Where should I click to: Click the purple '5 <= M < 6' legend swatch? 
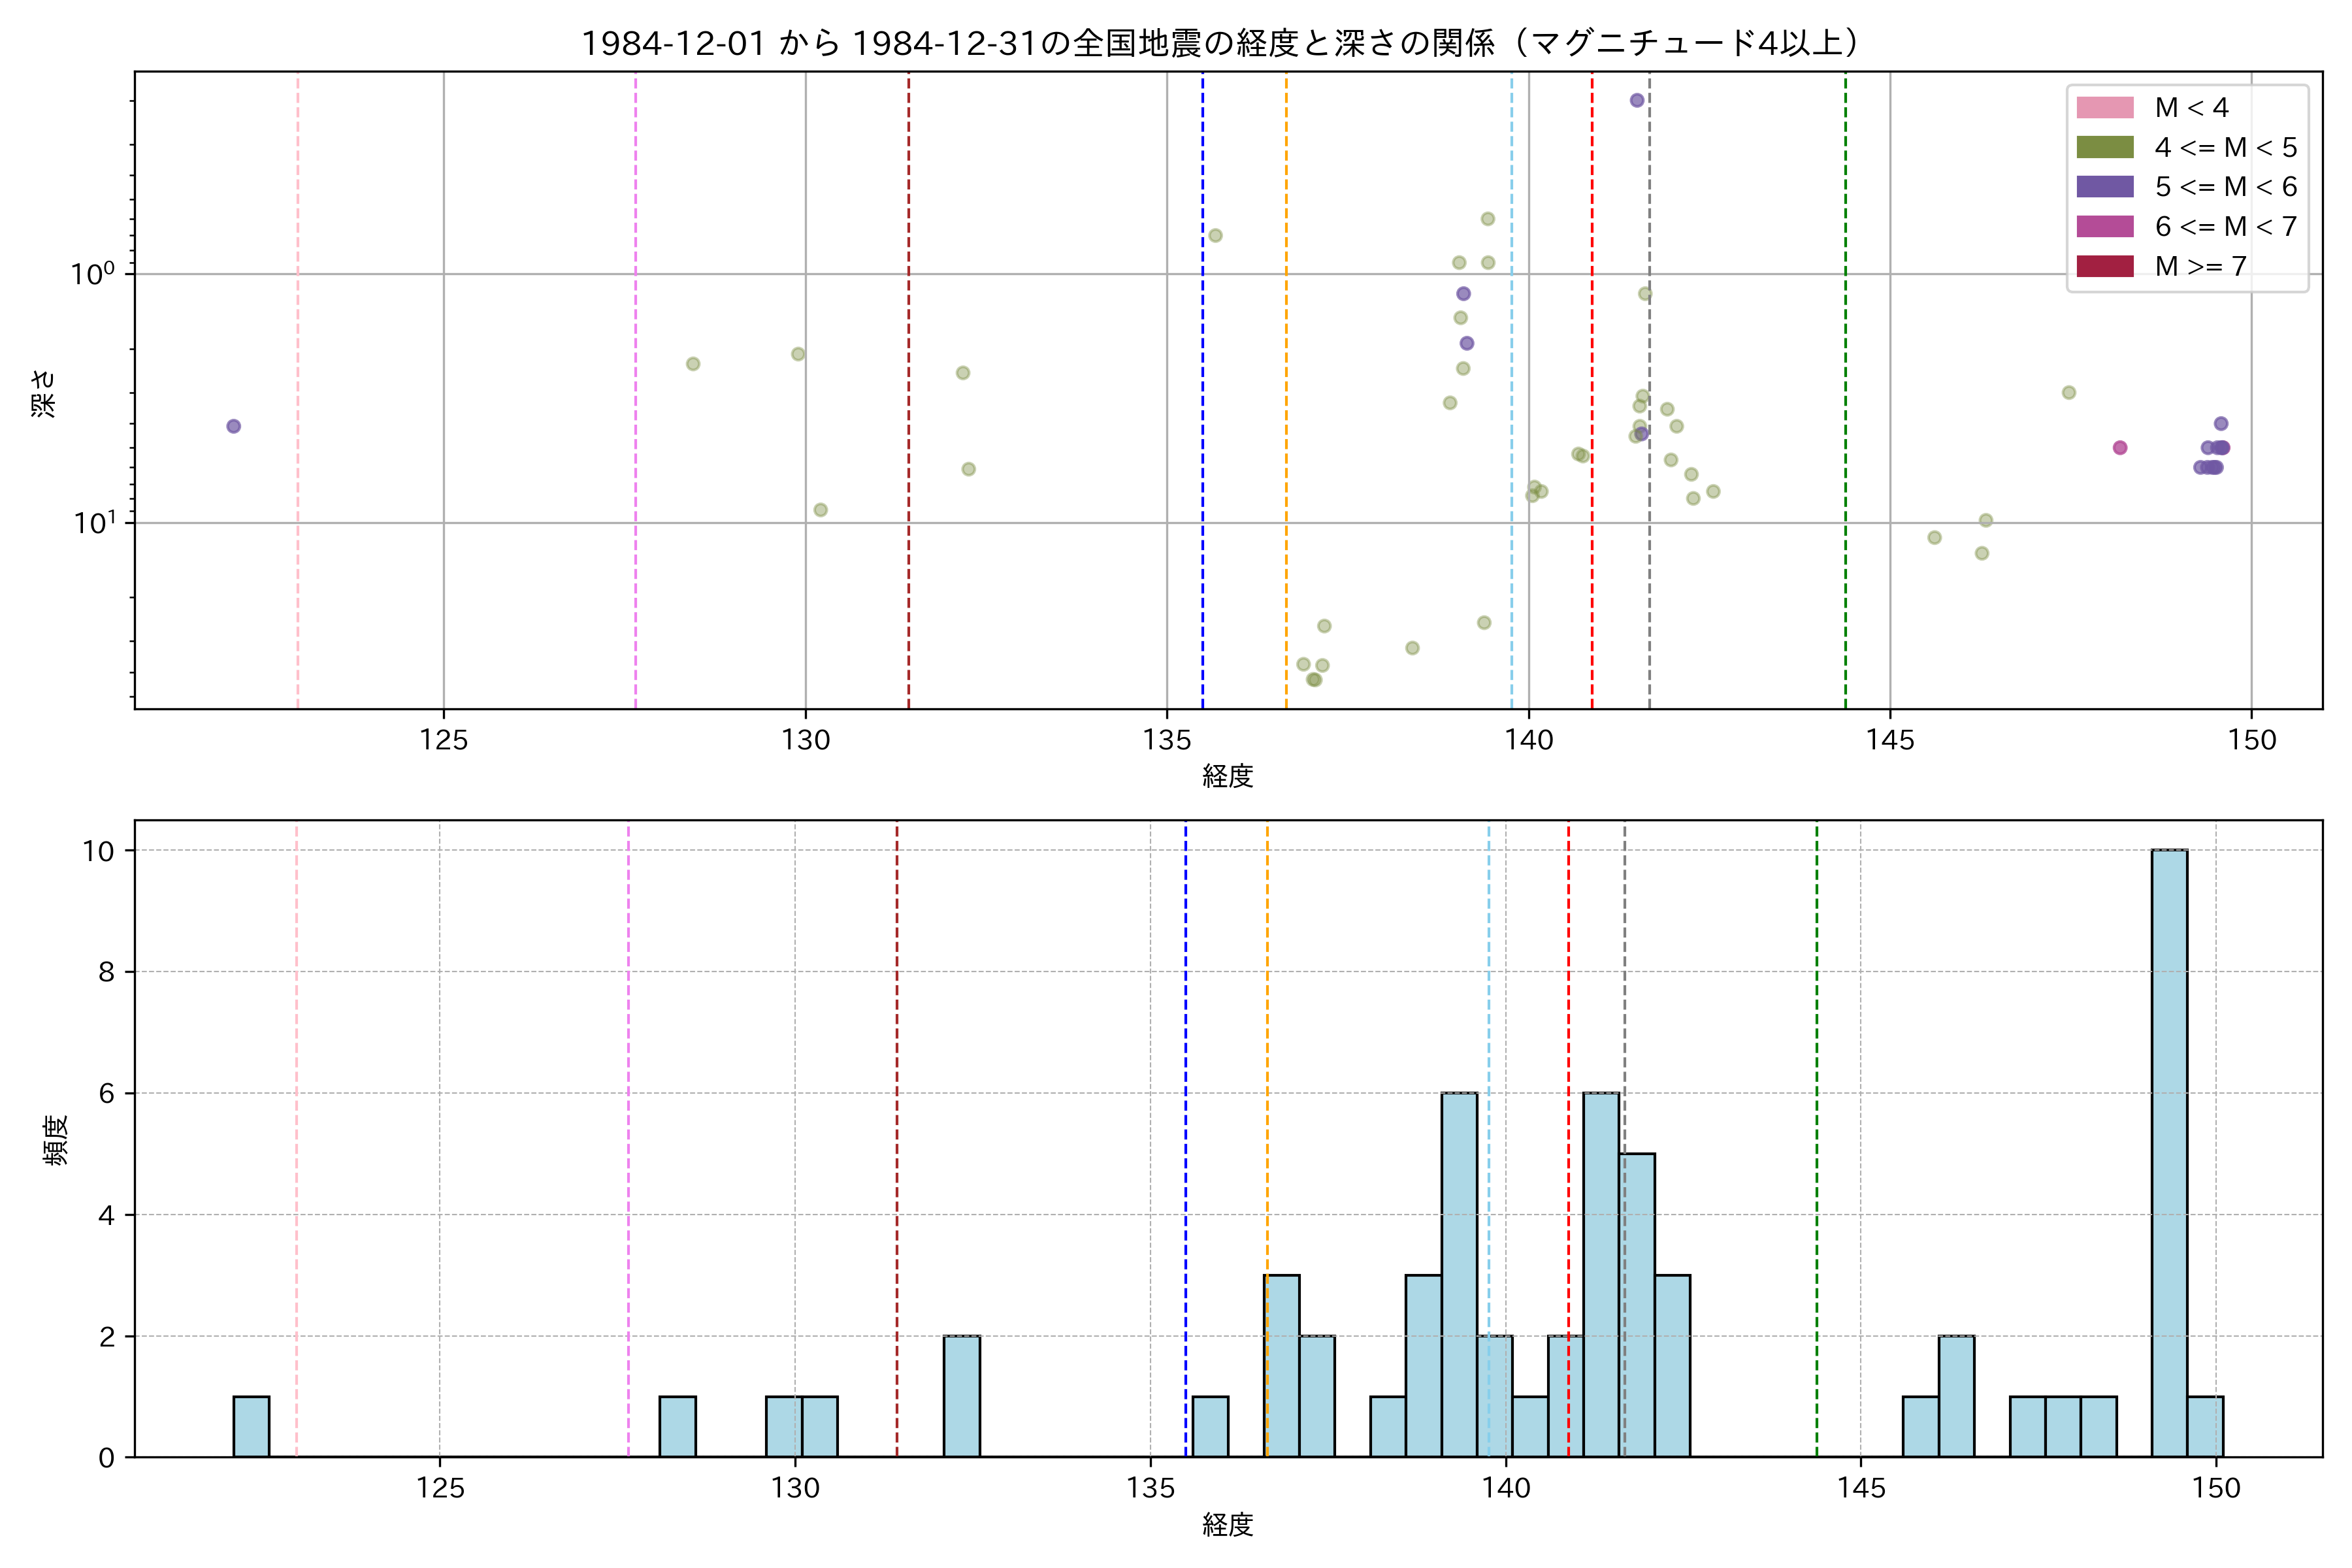coord(2104,187)
